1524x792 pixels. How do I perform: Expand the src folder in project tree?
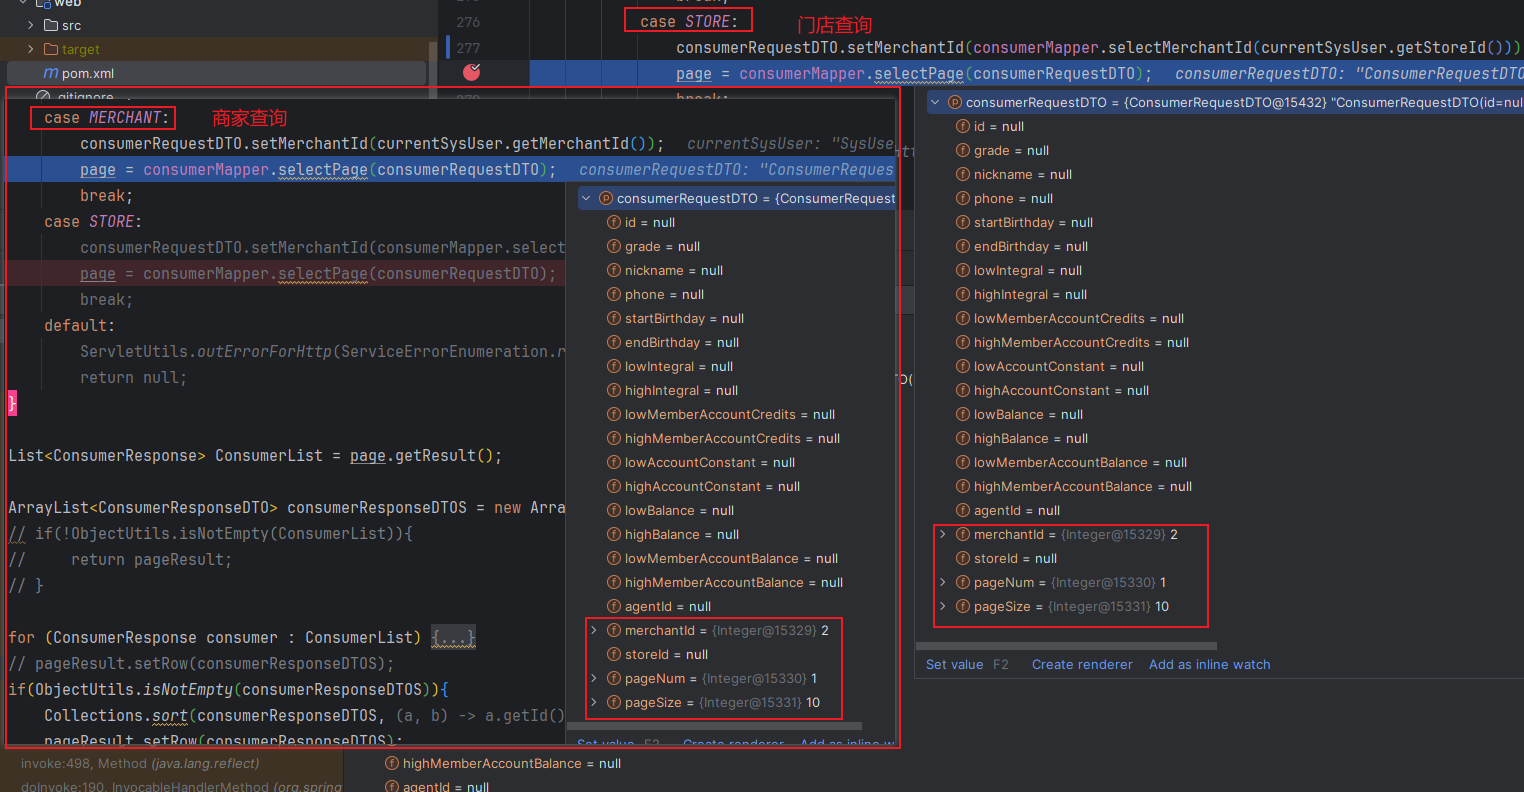(x=31, y=25)
